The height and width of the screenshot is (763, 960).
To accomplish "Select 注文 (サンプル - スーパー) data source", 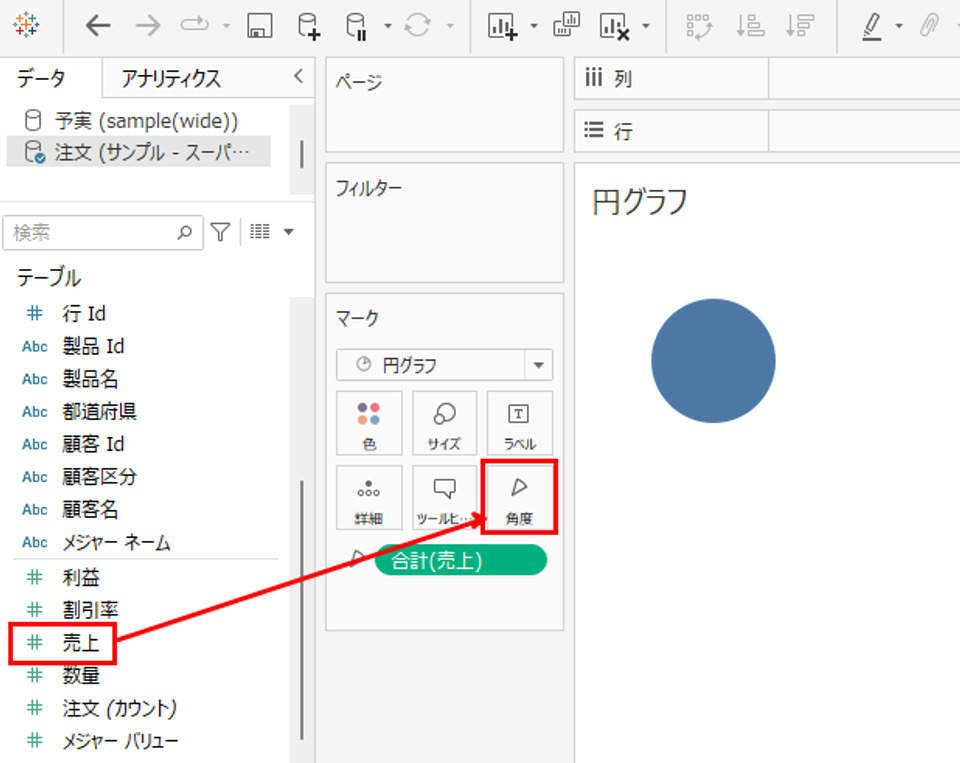I will click(138, 151).
